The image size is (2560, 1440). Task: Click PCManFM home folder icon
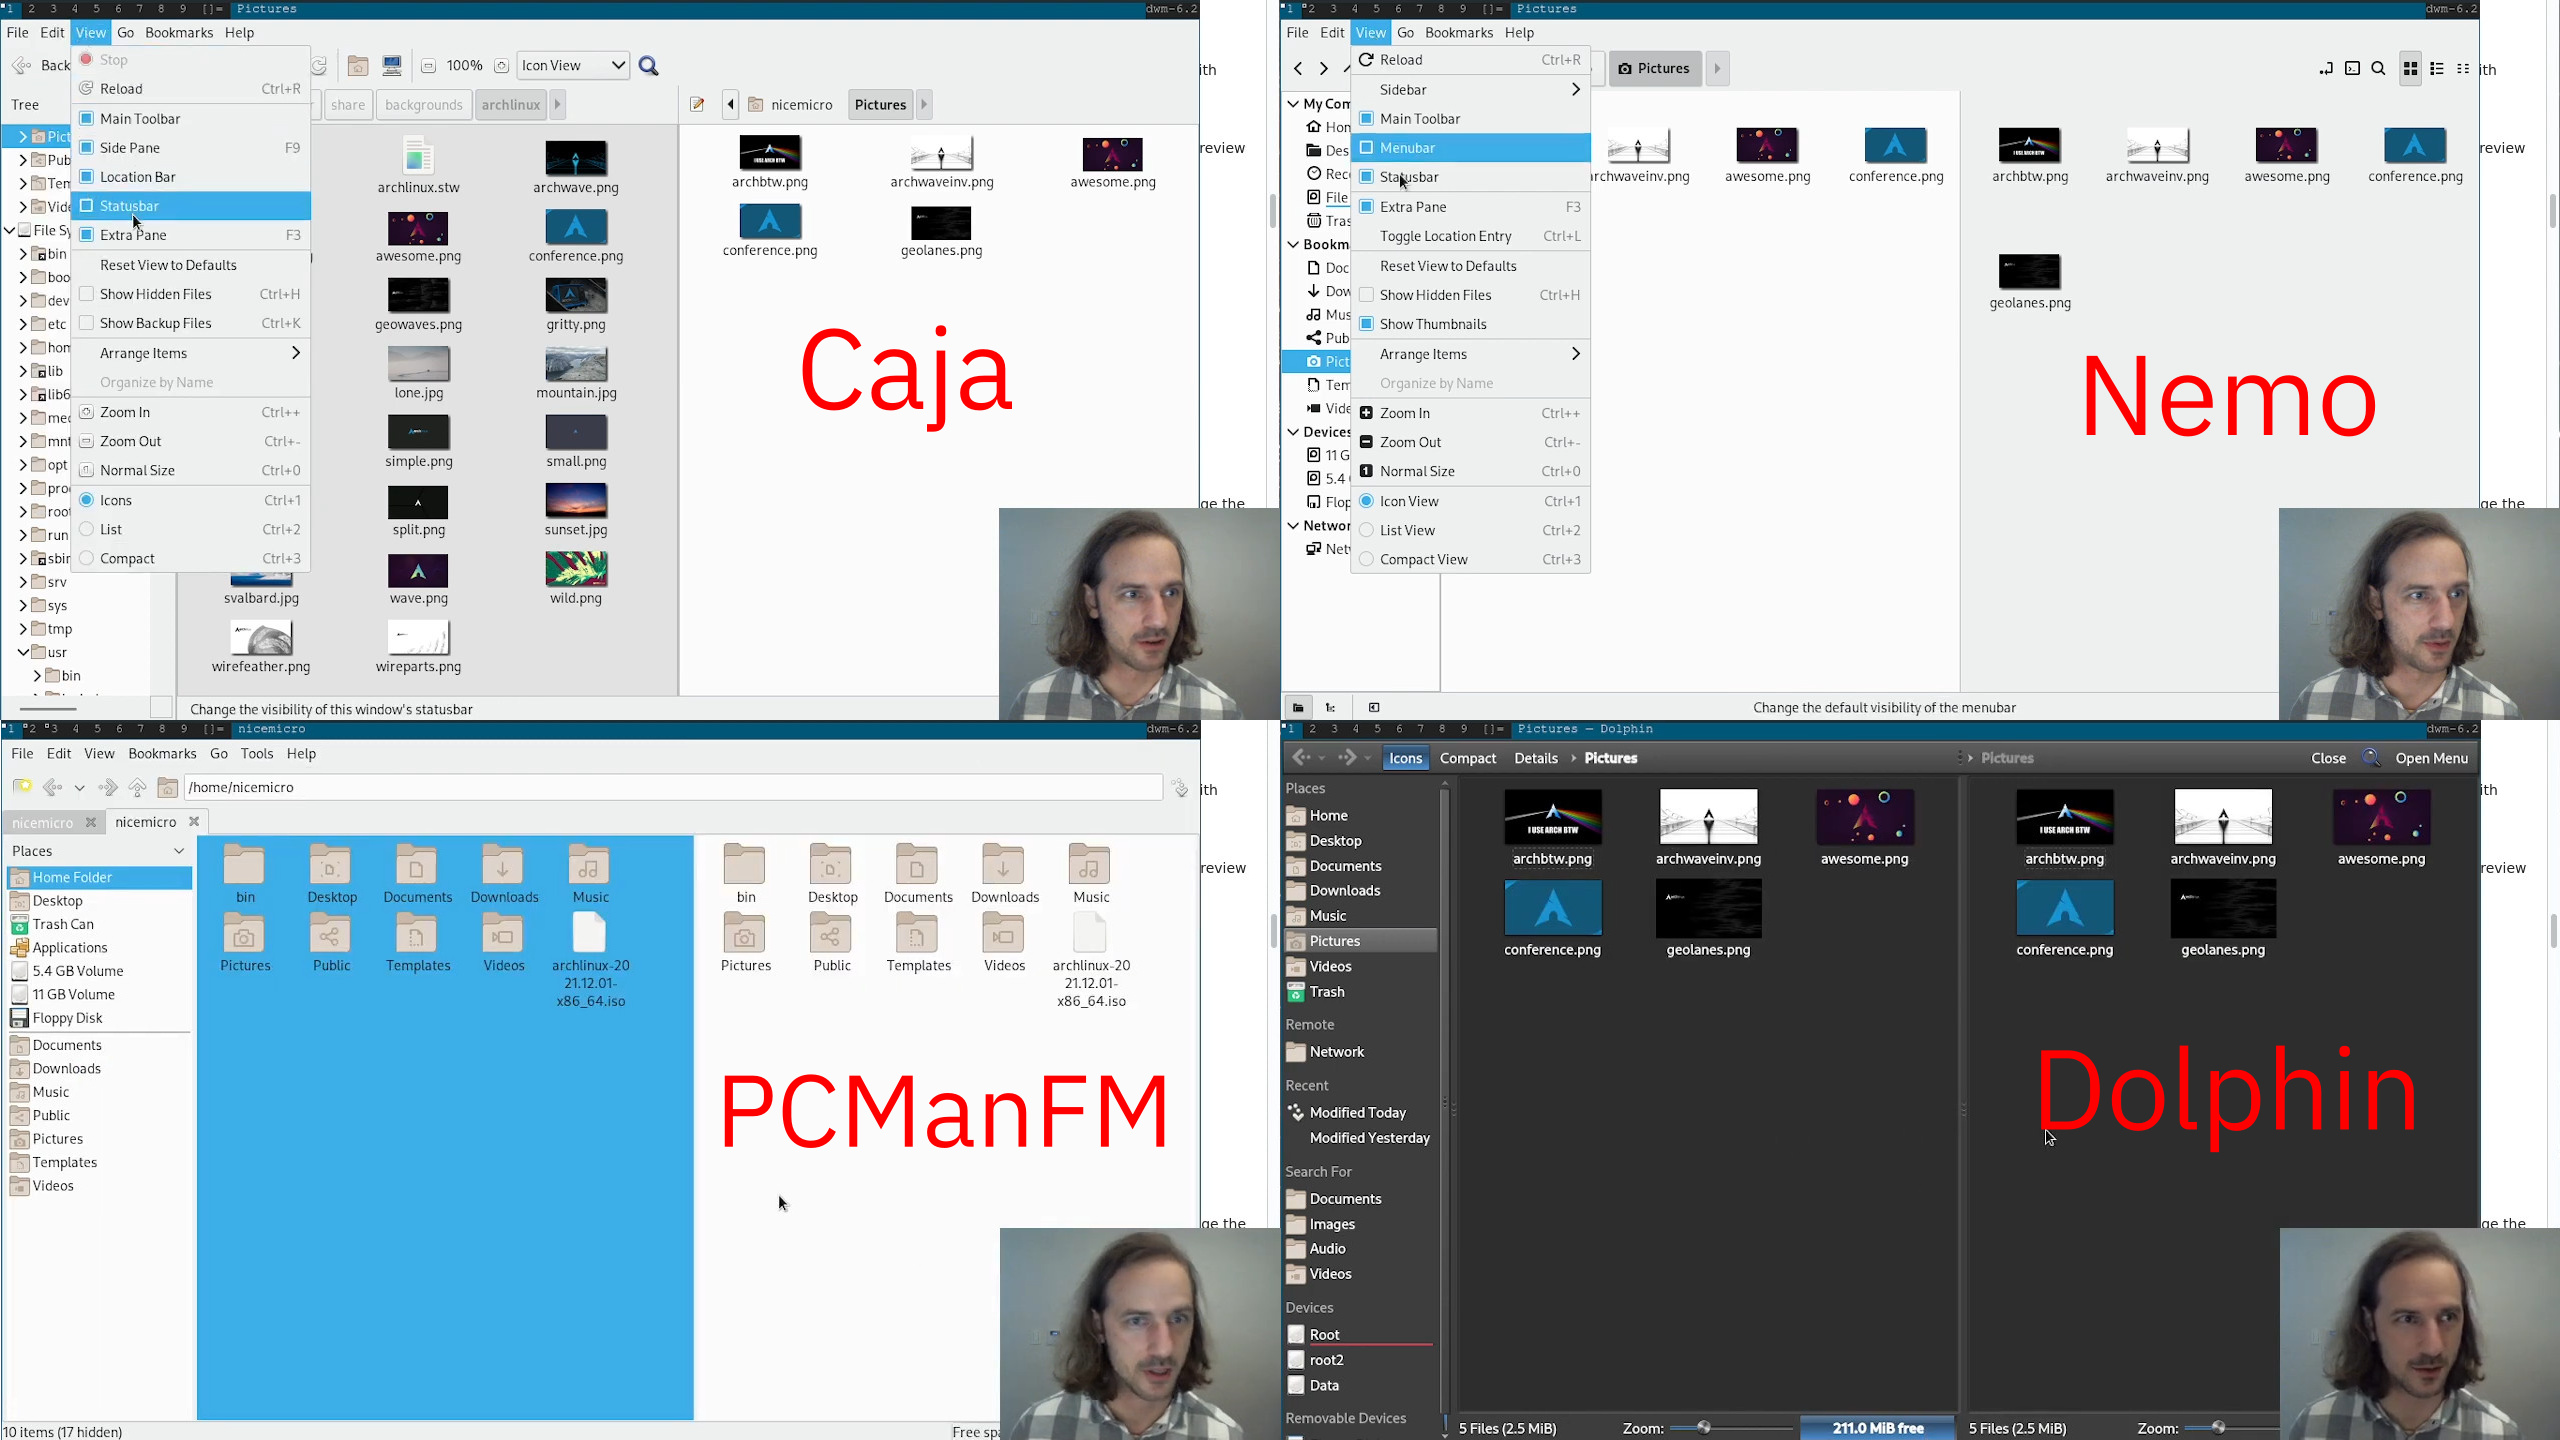(168, 787)
